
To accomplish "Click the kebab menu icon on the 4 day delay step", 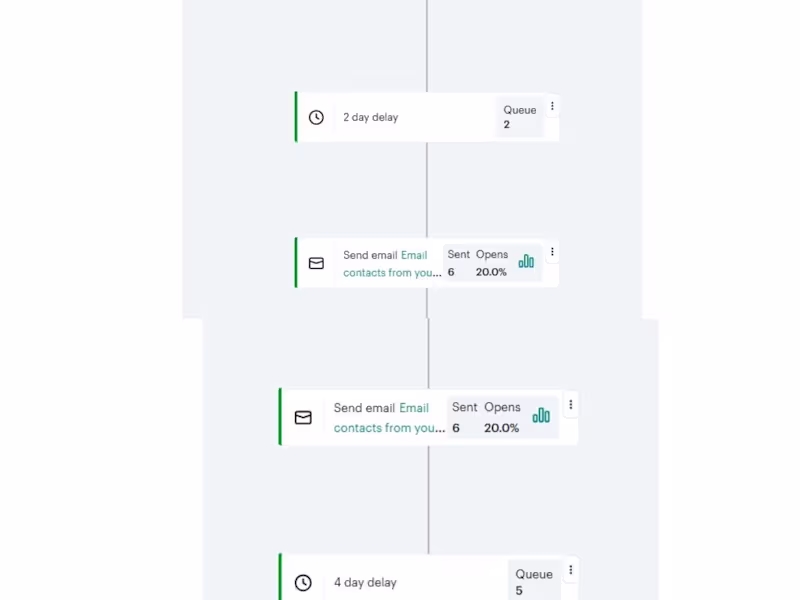I will (570, 570).
